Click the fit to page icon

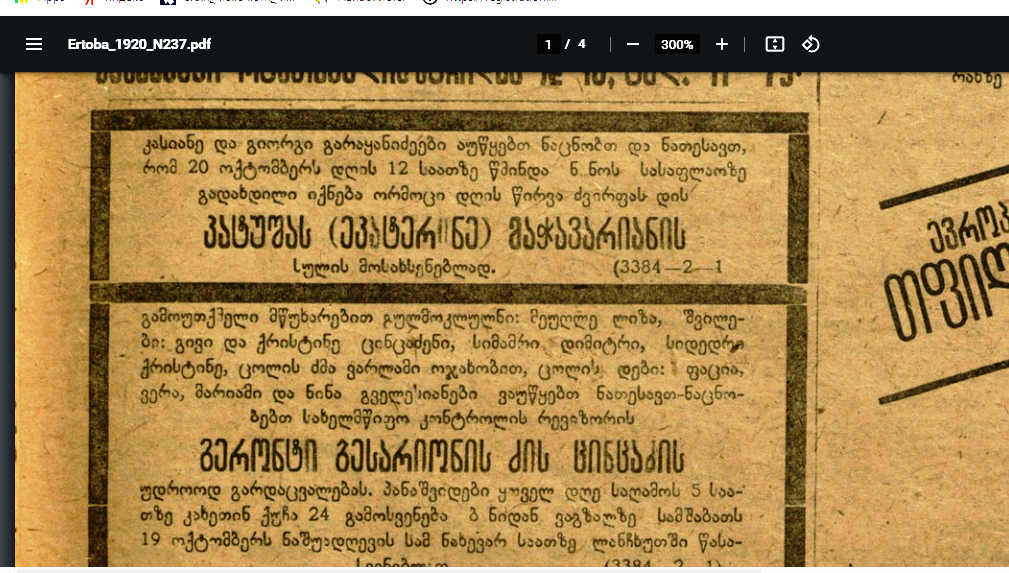[x=775, y=44]
